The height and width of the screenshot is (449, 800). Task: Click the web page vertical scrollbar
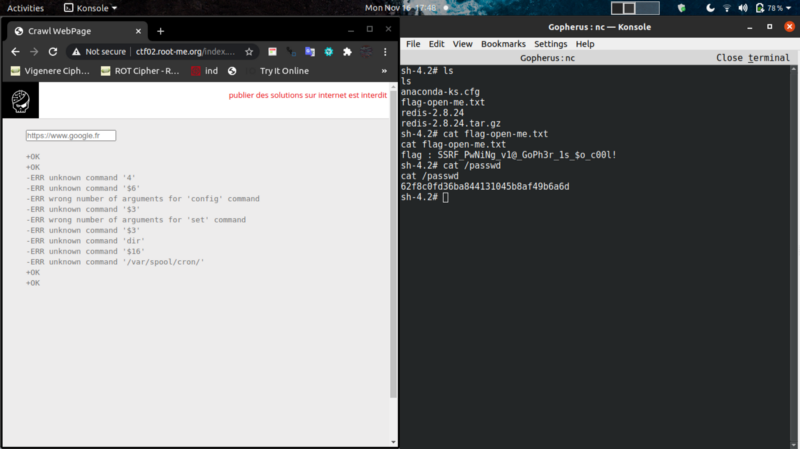(x=393, y=245)
